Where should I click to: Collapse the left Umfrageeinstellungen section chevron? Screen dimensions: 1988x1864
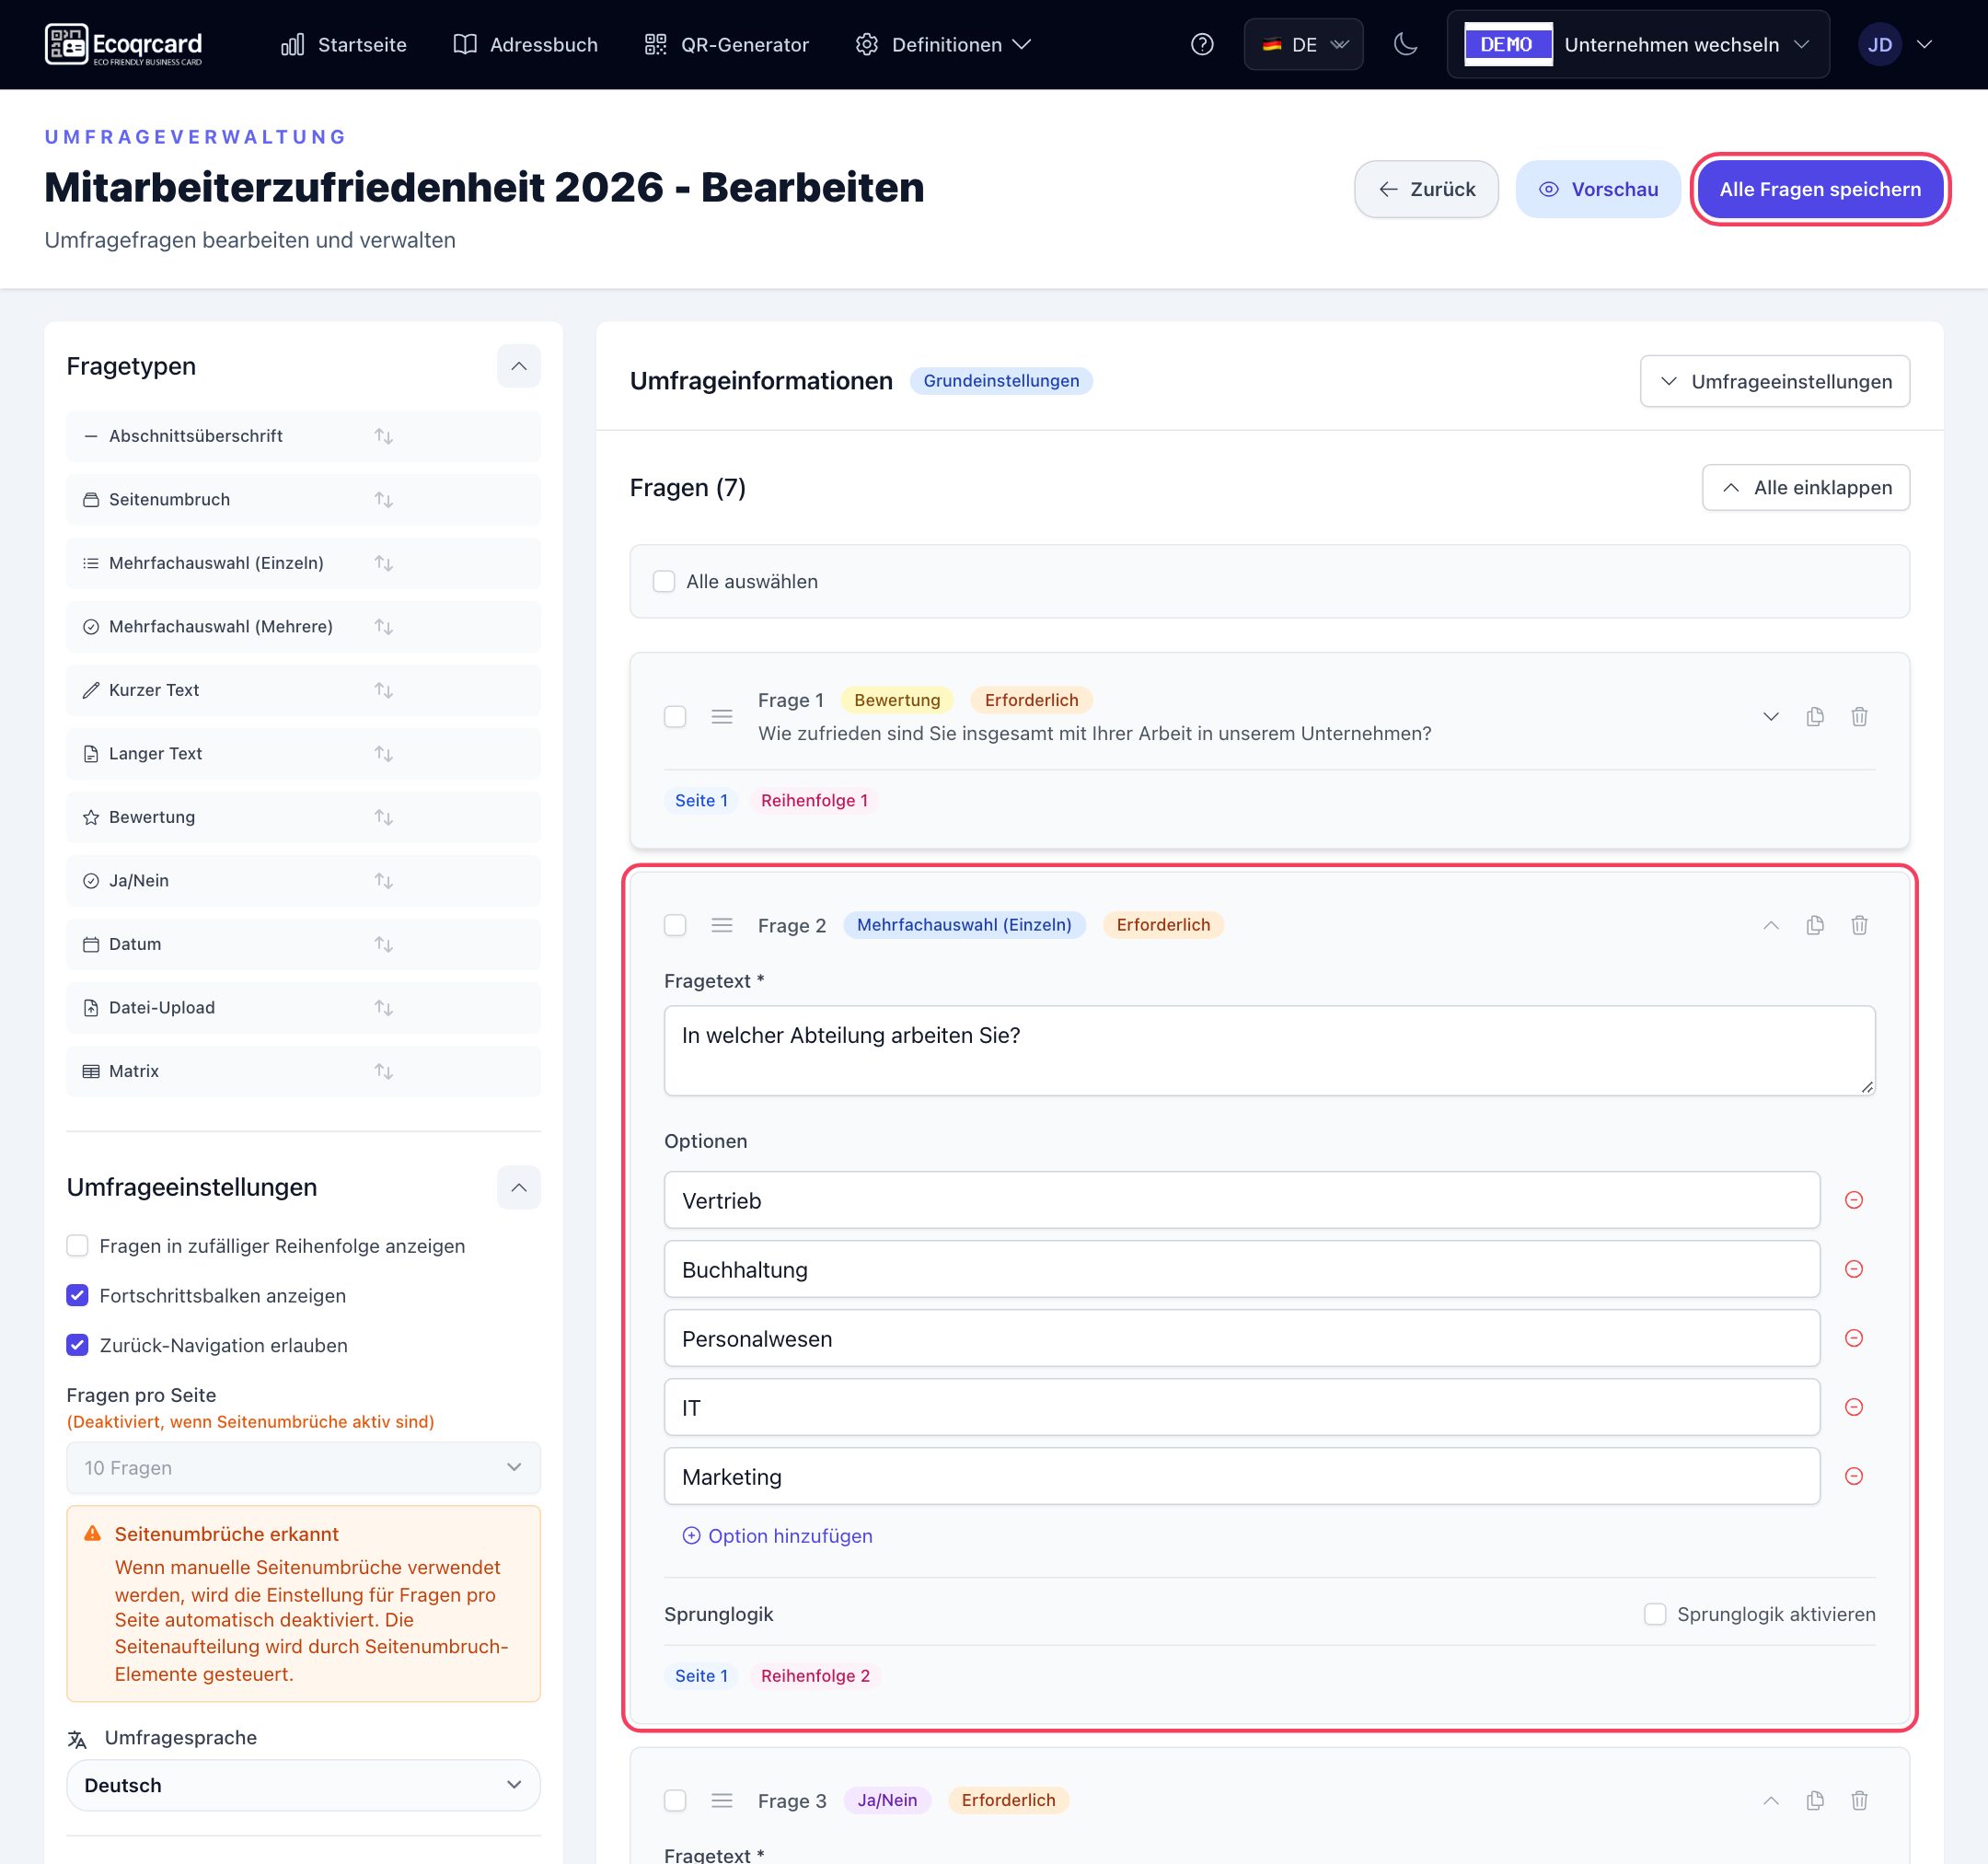pos(519,1187)
